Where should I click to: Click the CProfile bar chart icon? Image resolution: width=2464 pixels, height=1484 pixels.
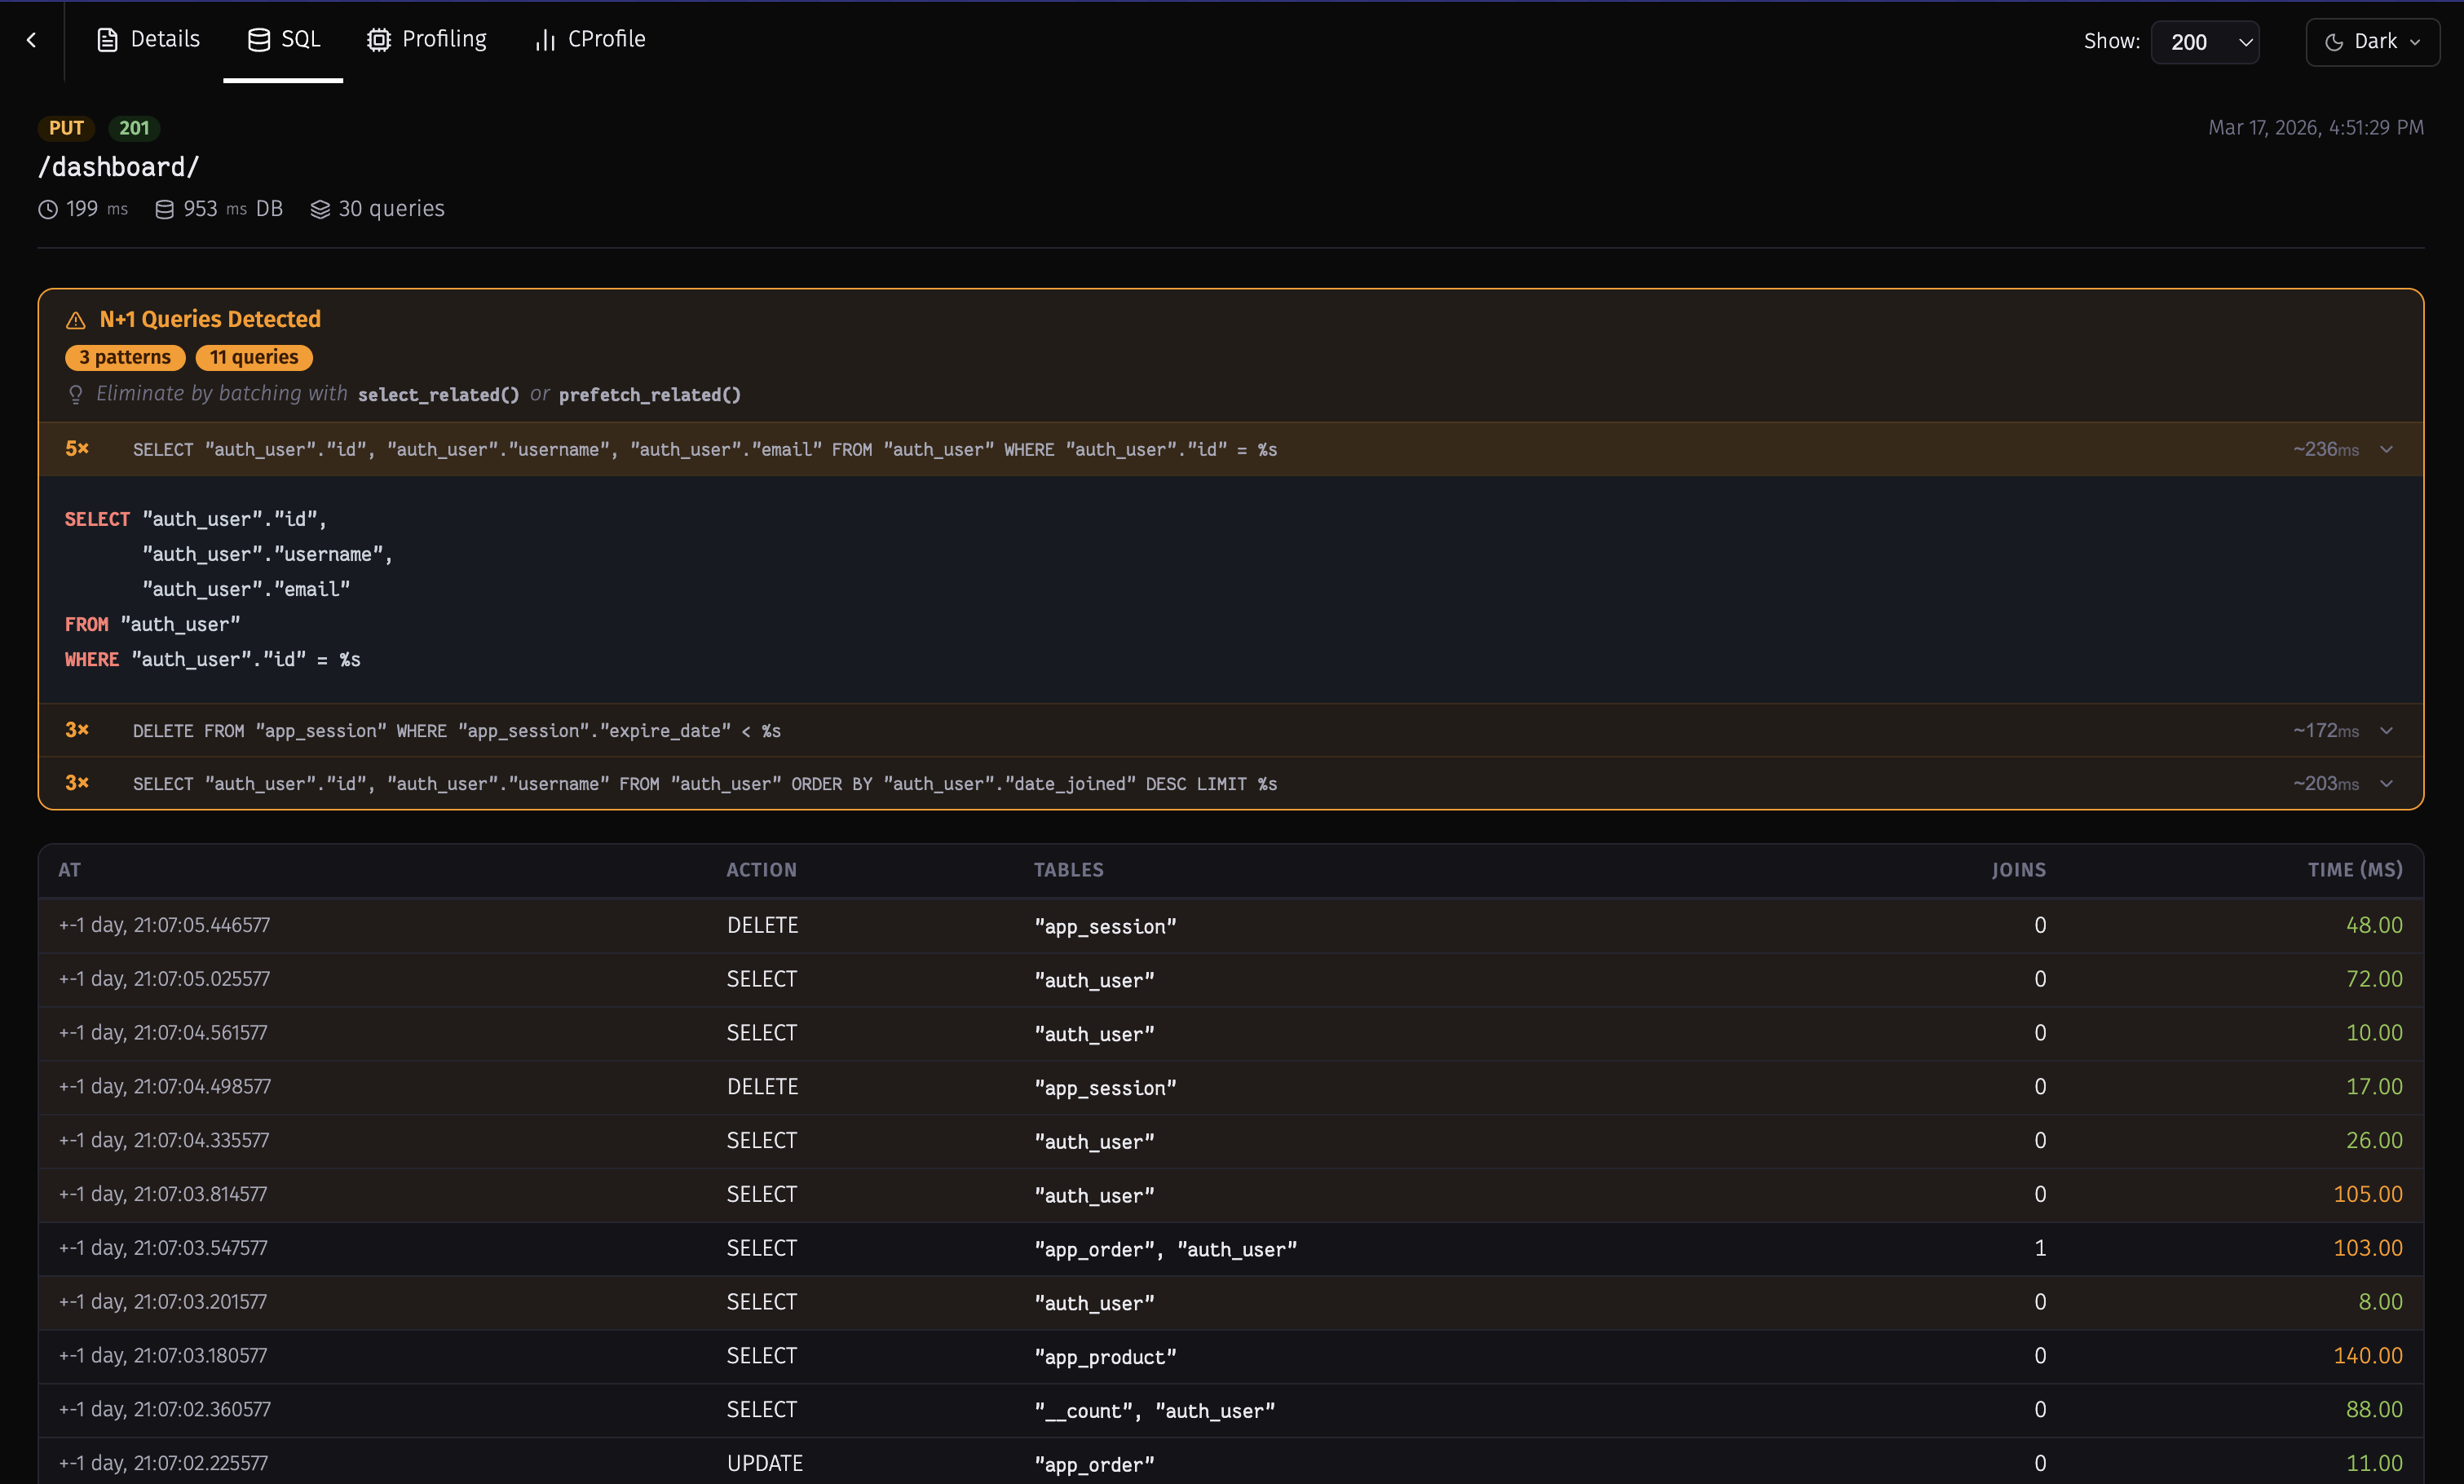click(x=545, y=40)
